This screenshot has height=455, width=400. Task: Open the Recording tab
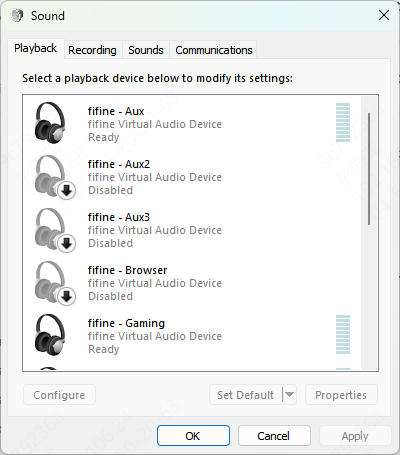pyautogui.click(x=92, y=50)
